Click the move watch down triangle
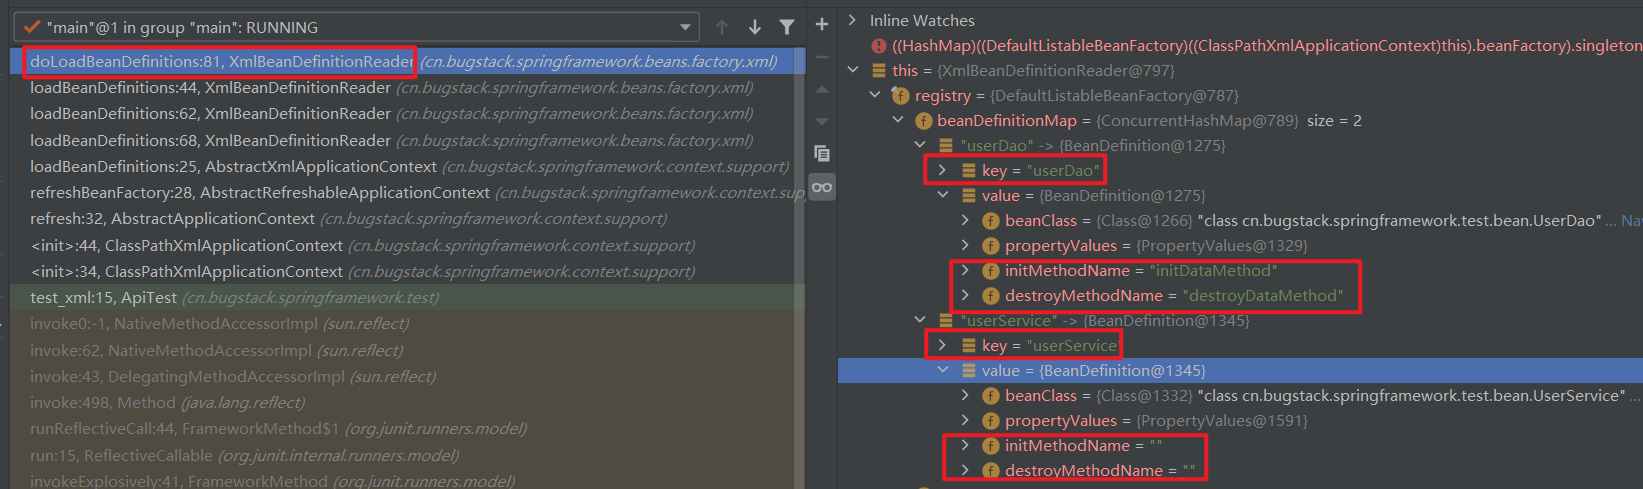 [x=822, y=121]
